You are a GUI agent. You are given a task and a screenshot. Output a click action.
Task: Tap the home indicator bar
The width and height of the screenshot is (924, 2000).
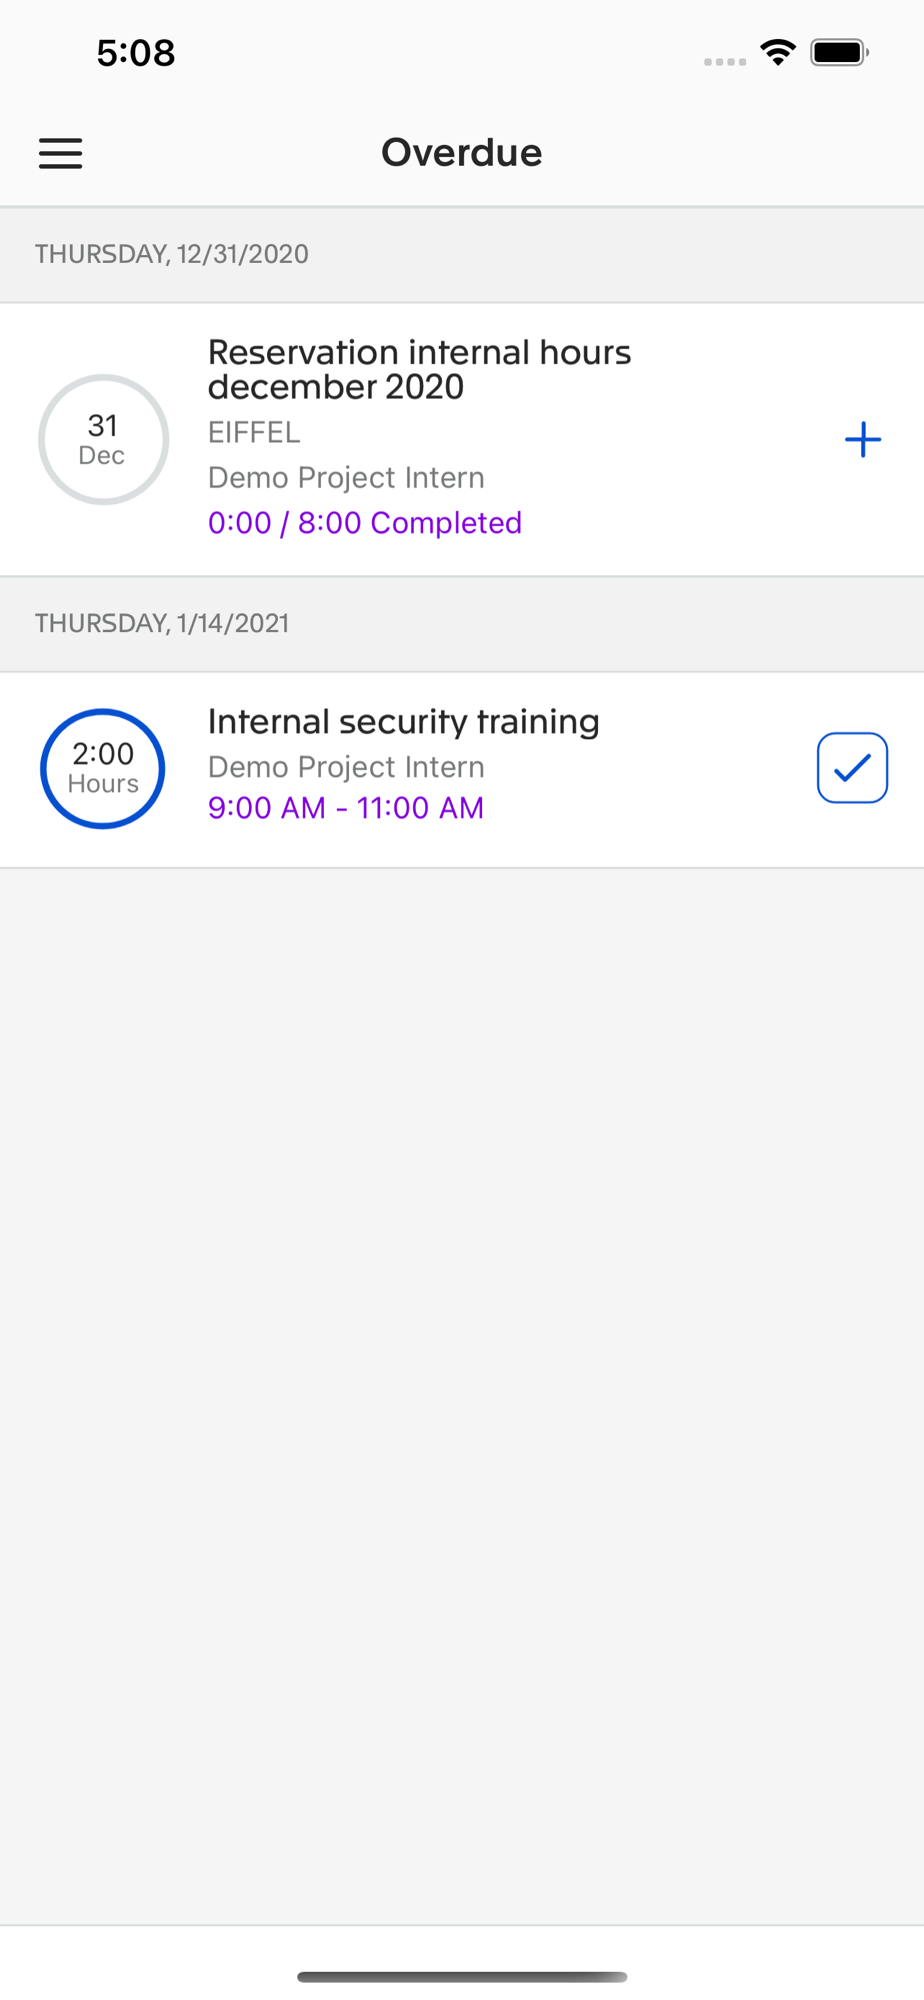(x=462, y=1976)
